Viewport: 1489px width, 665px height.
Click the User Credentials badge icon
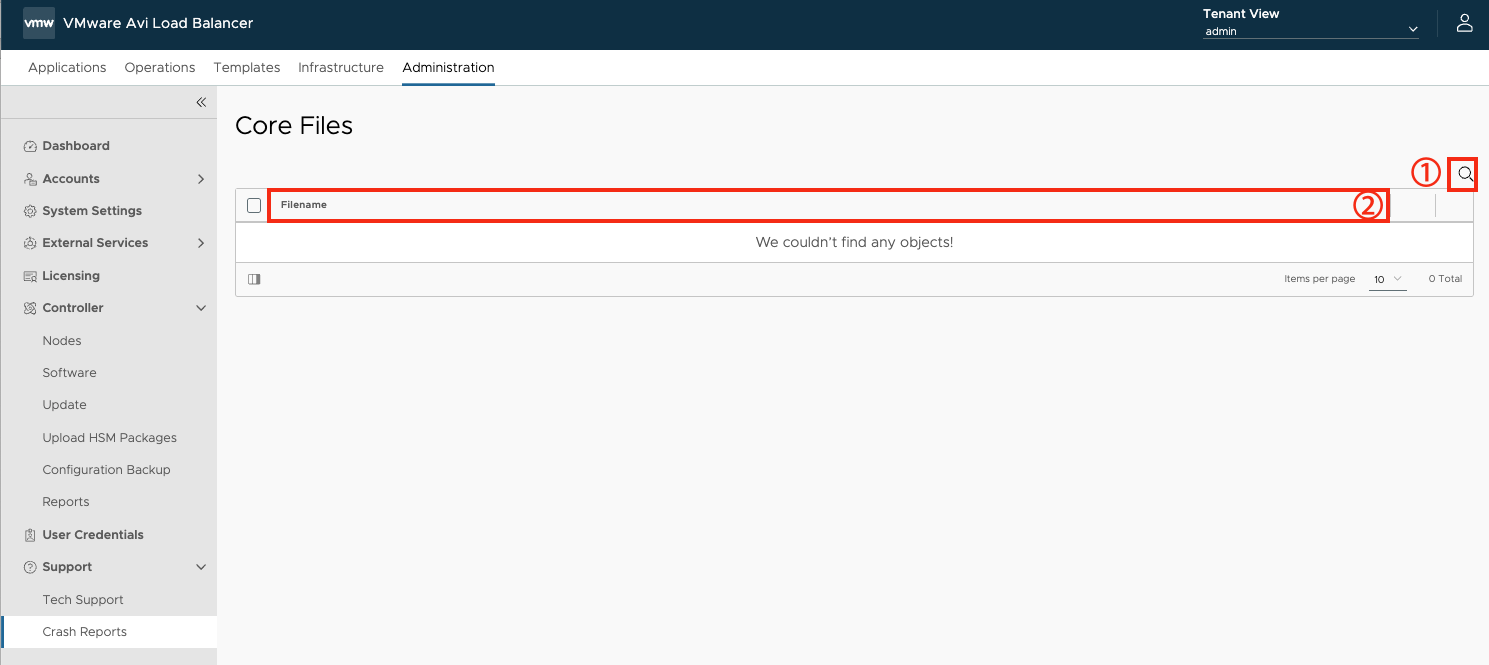point(30,535)
